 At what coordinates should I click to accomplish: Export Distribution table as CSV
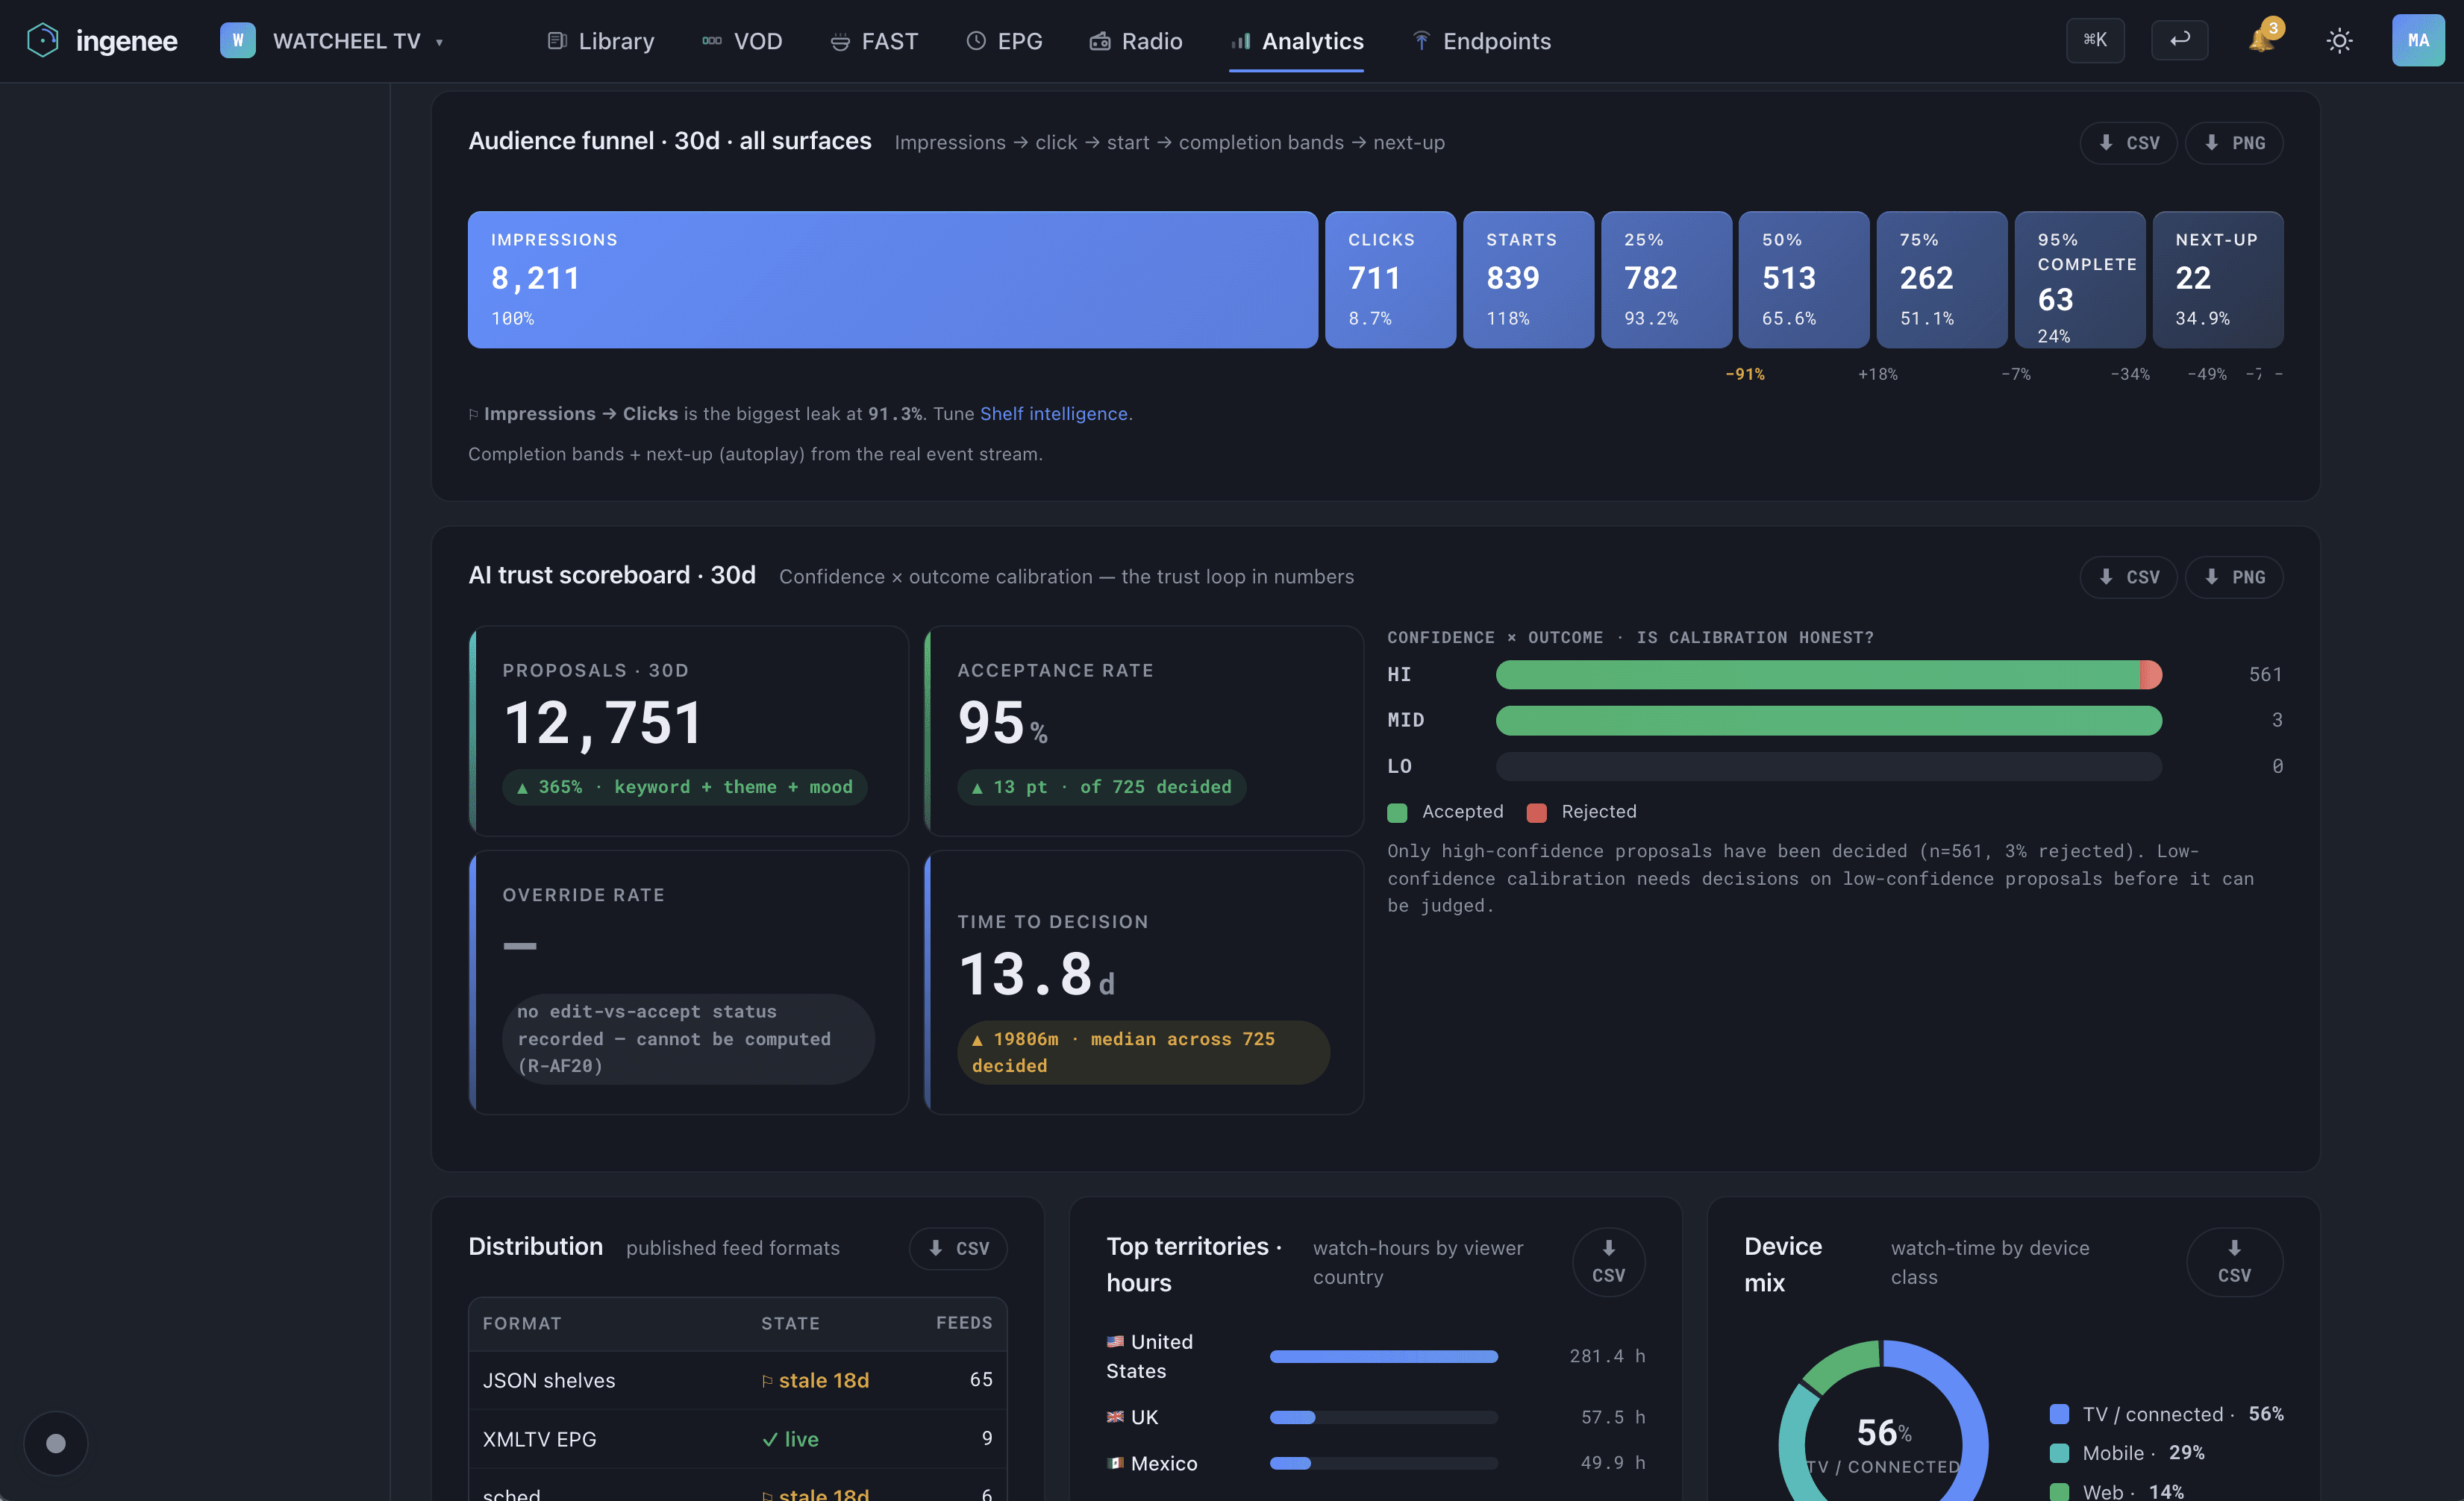point(958,1248)
